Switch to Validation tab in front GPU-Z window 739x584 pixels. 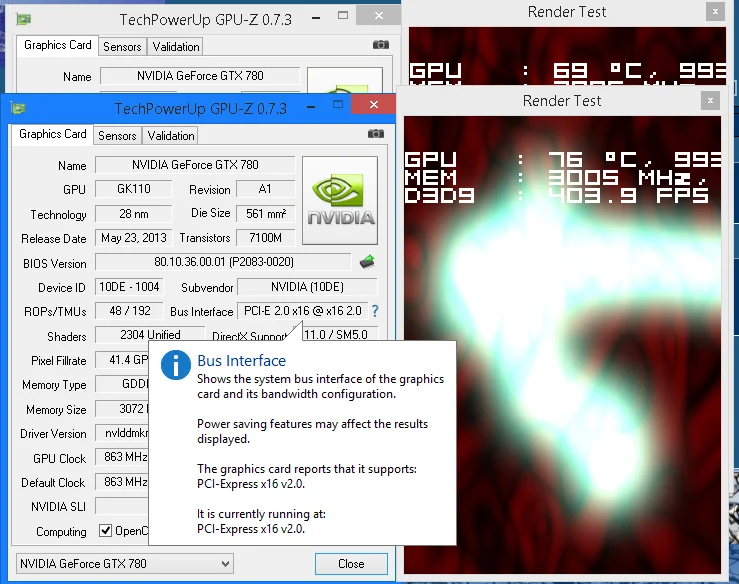click(171, 136)
